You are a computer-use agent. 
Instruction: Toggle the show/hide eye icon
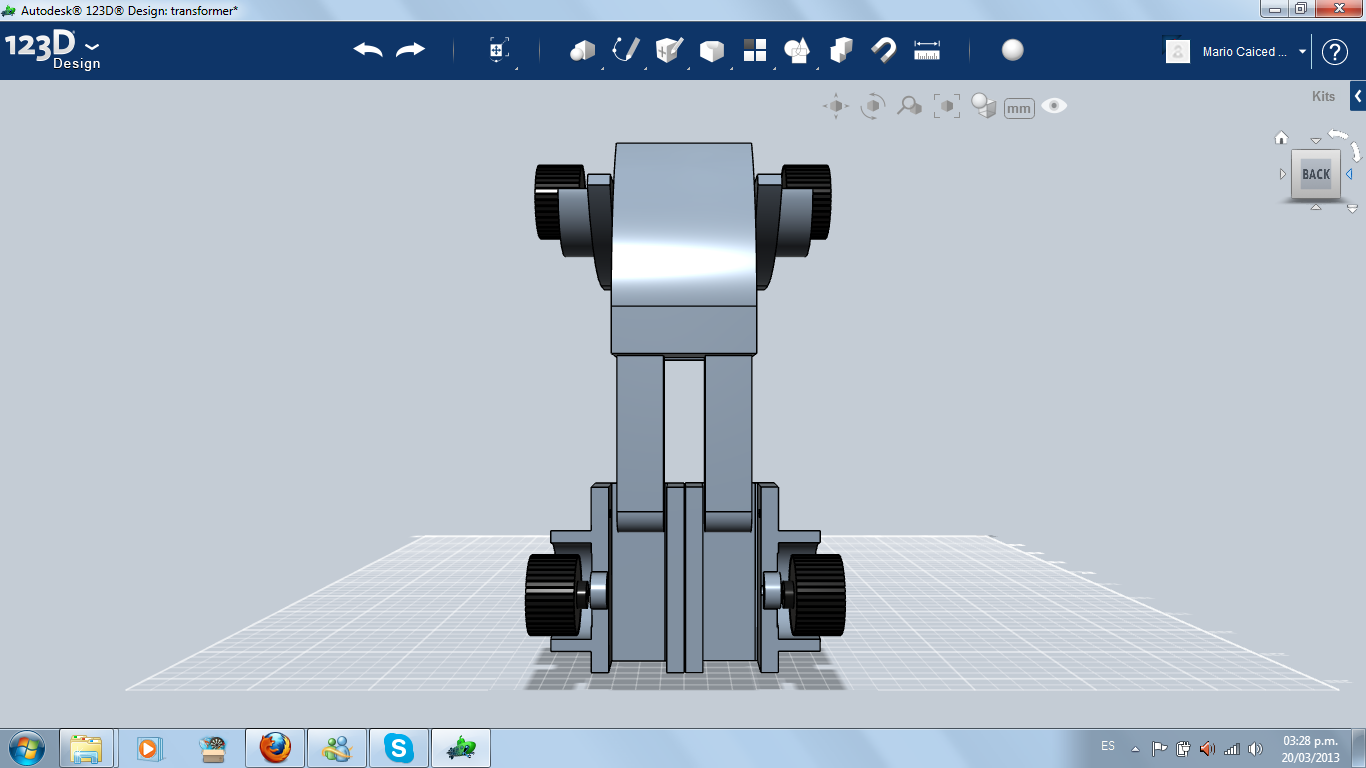pos(1054,106)
